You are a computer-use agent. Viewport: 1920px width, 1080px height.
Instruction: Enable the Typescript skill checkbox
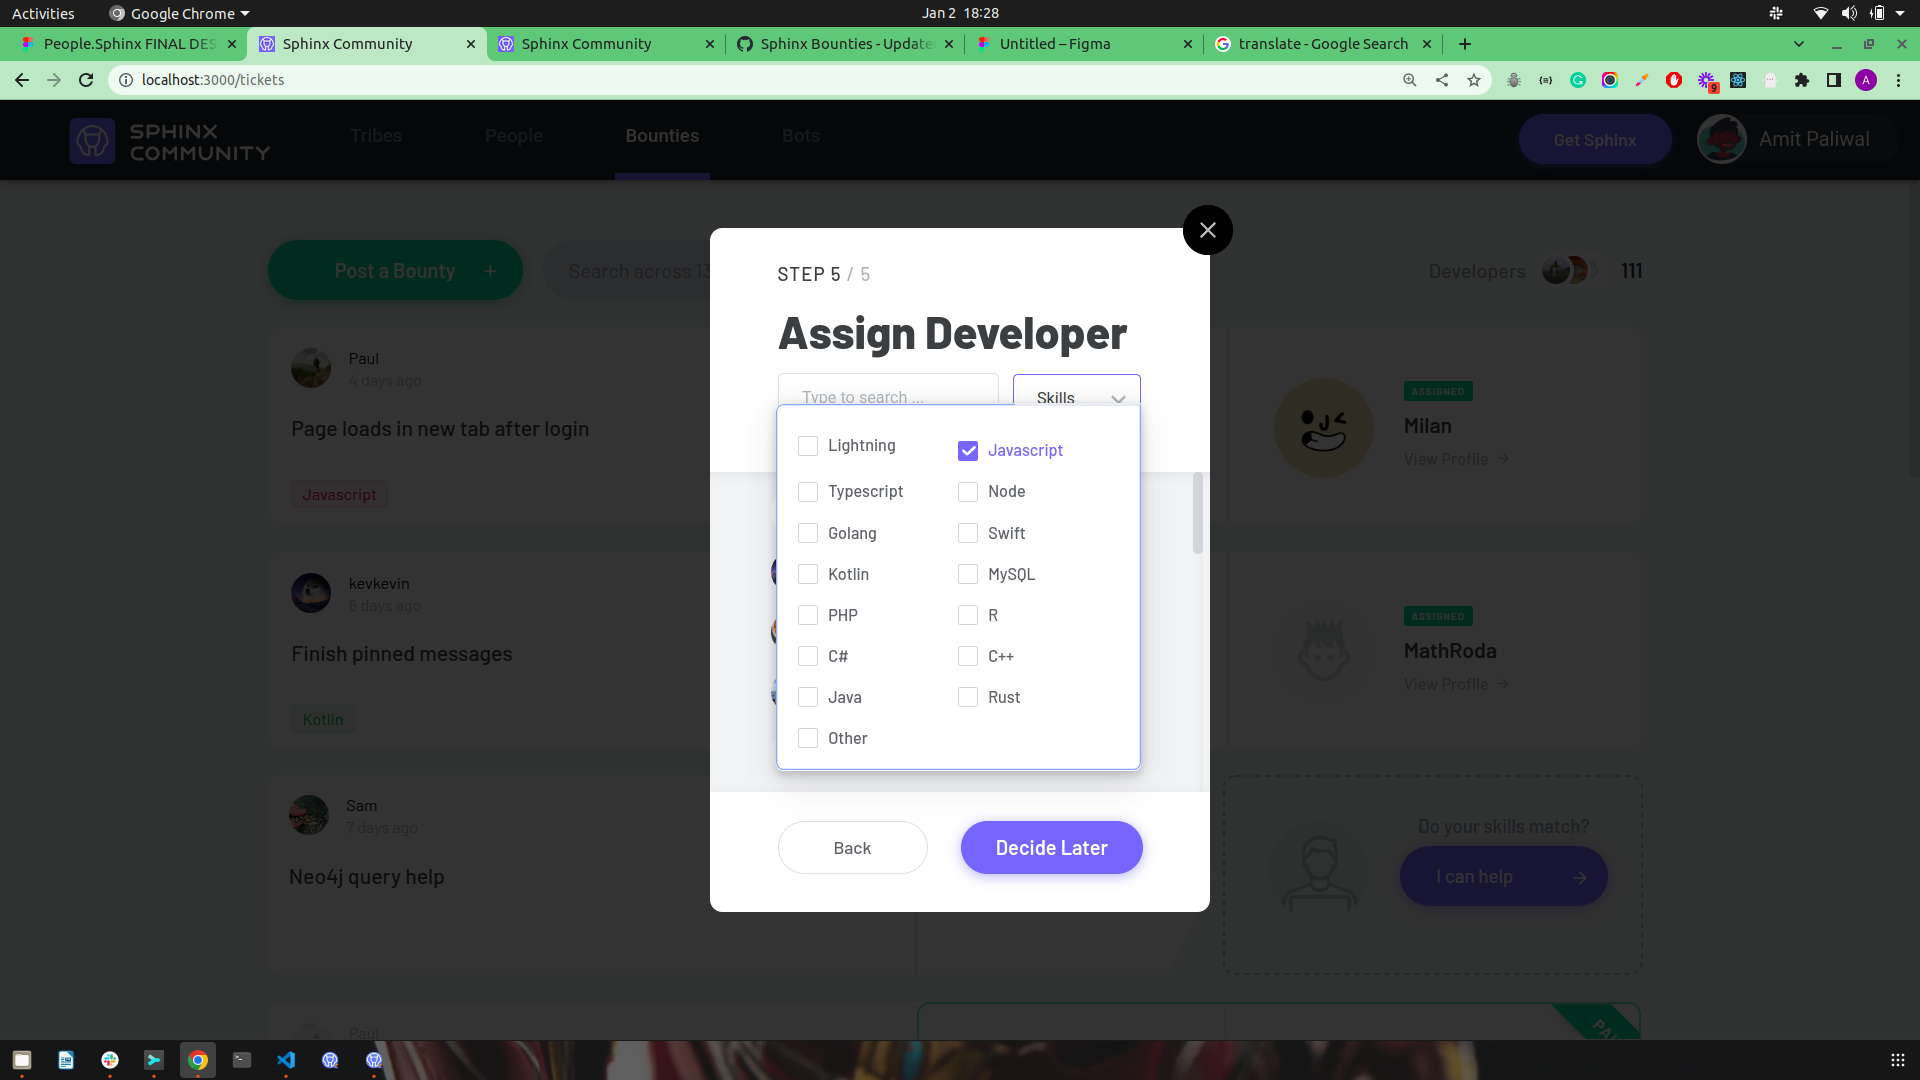pyautogui.click(x=808, y=491)
